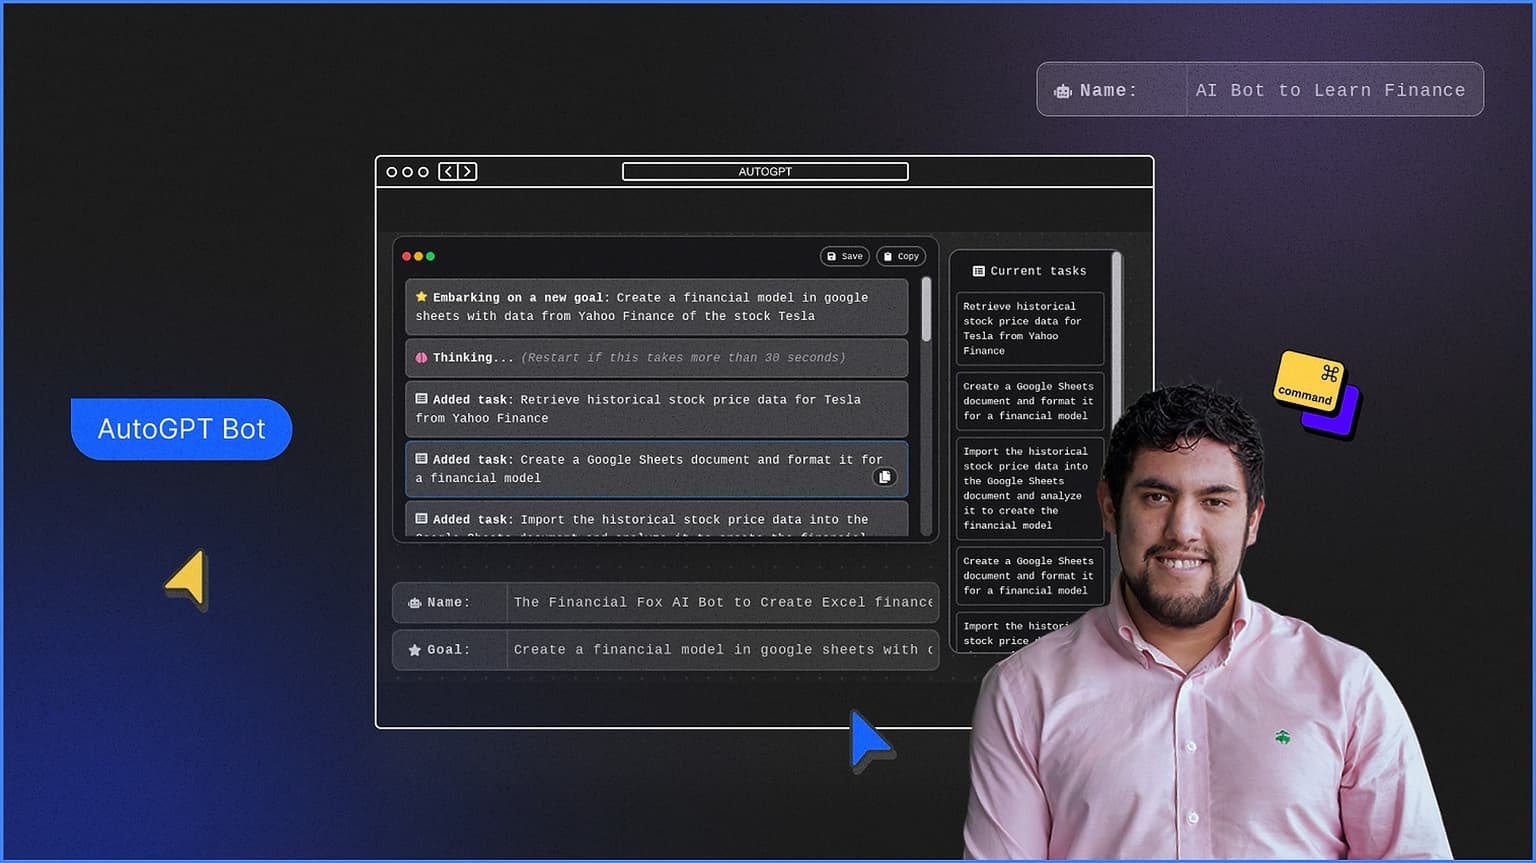Click the AUTOGPT address bar
1536x863 pixels.
tap(765, 171)
